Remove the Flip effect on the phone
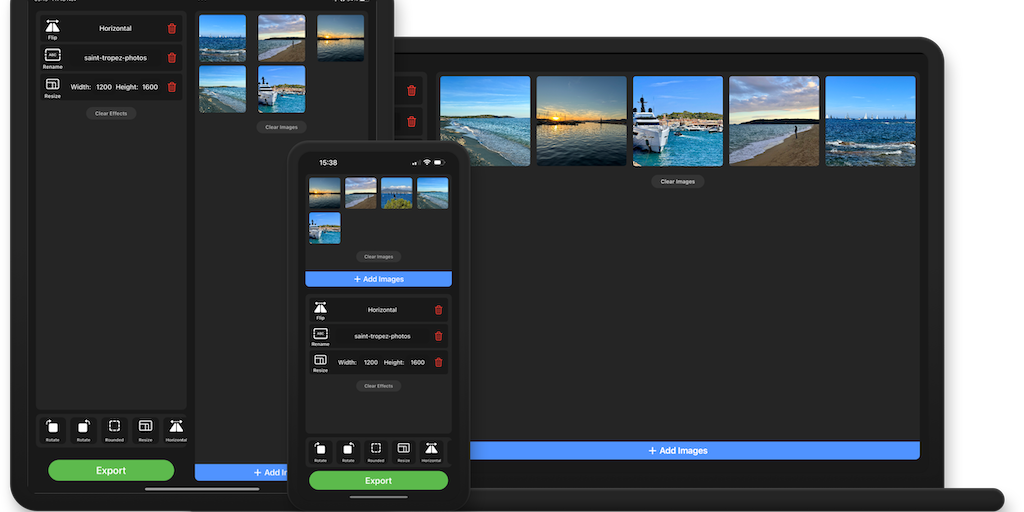The height and width of the screenshot is (512, 1024). [438, 310]
